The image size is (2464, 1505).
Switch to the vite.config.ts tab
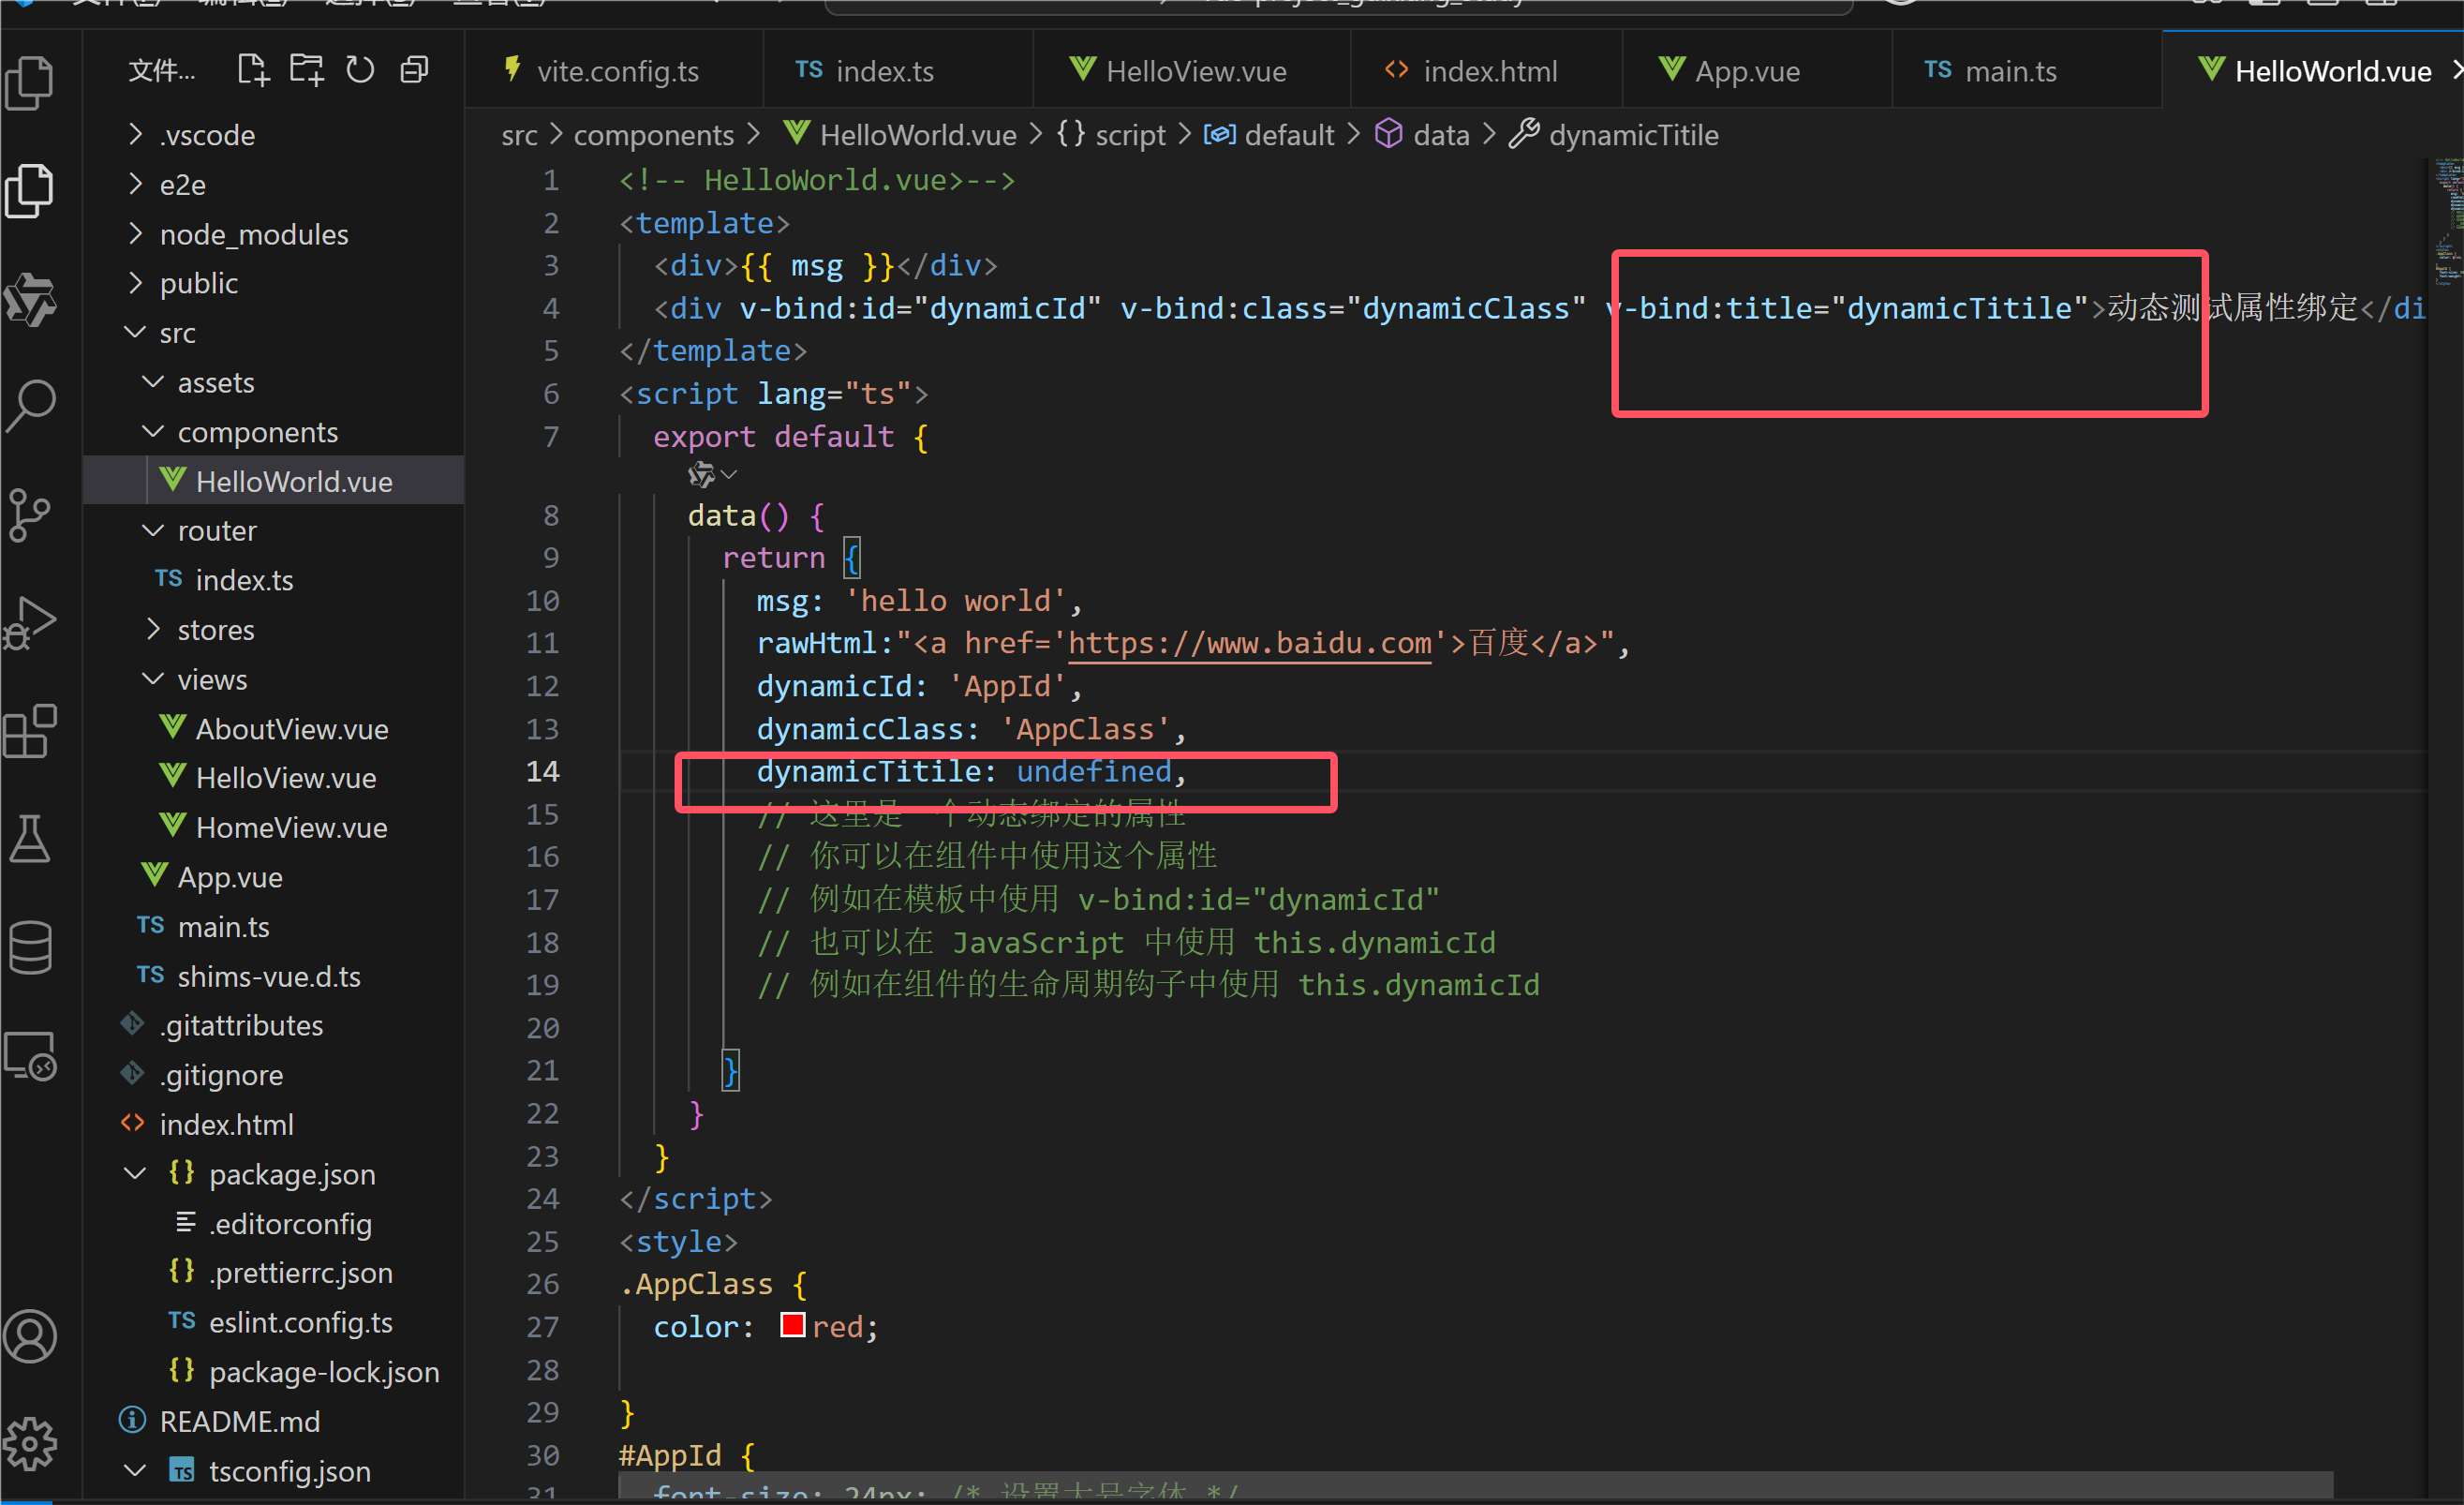617,71
